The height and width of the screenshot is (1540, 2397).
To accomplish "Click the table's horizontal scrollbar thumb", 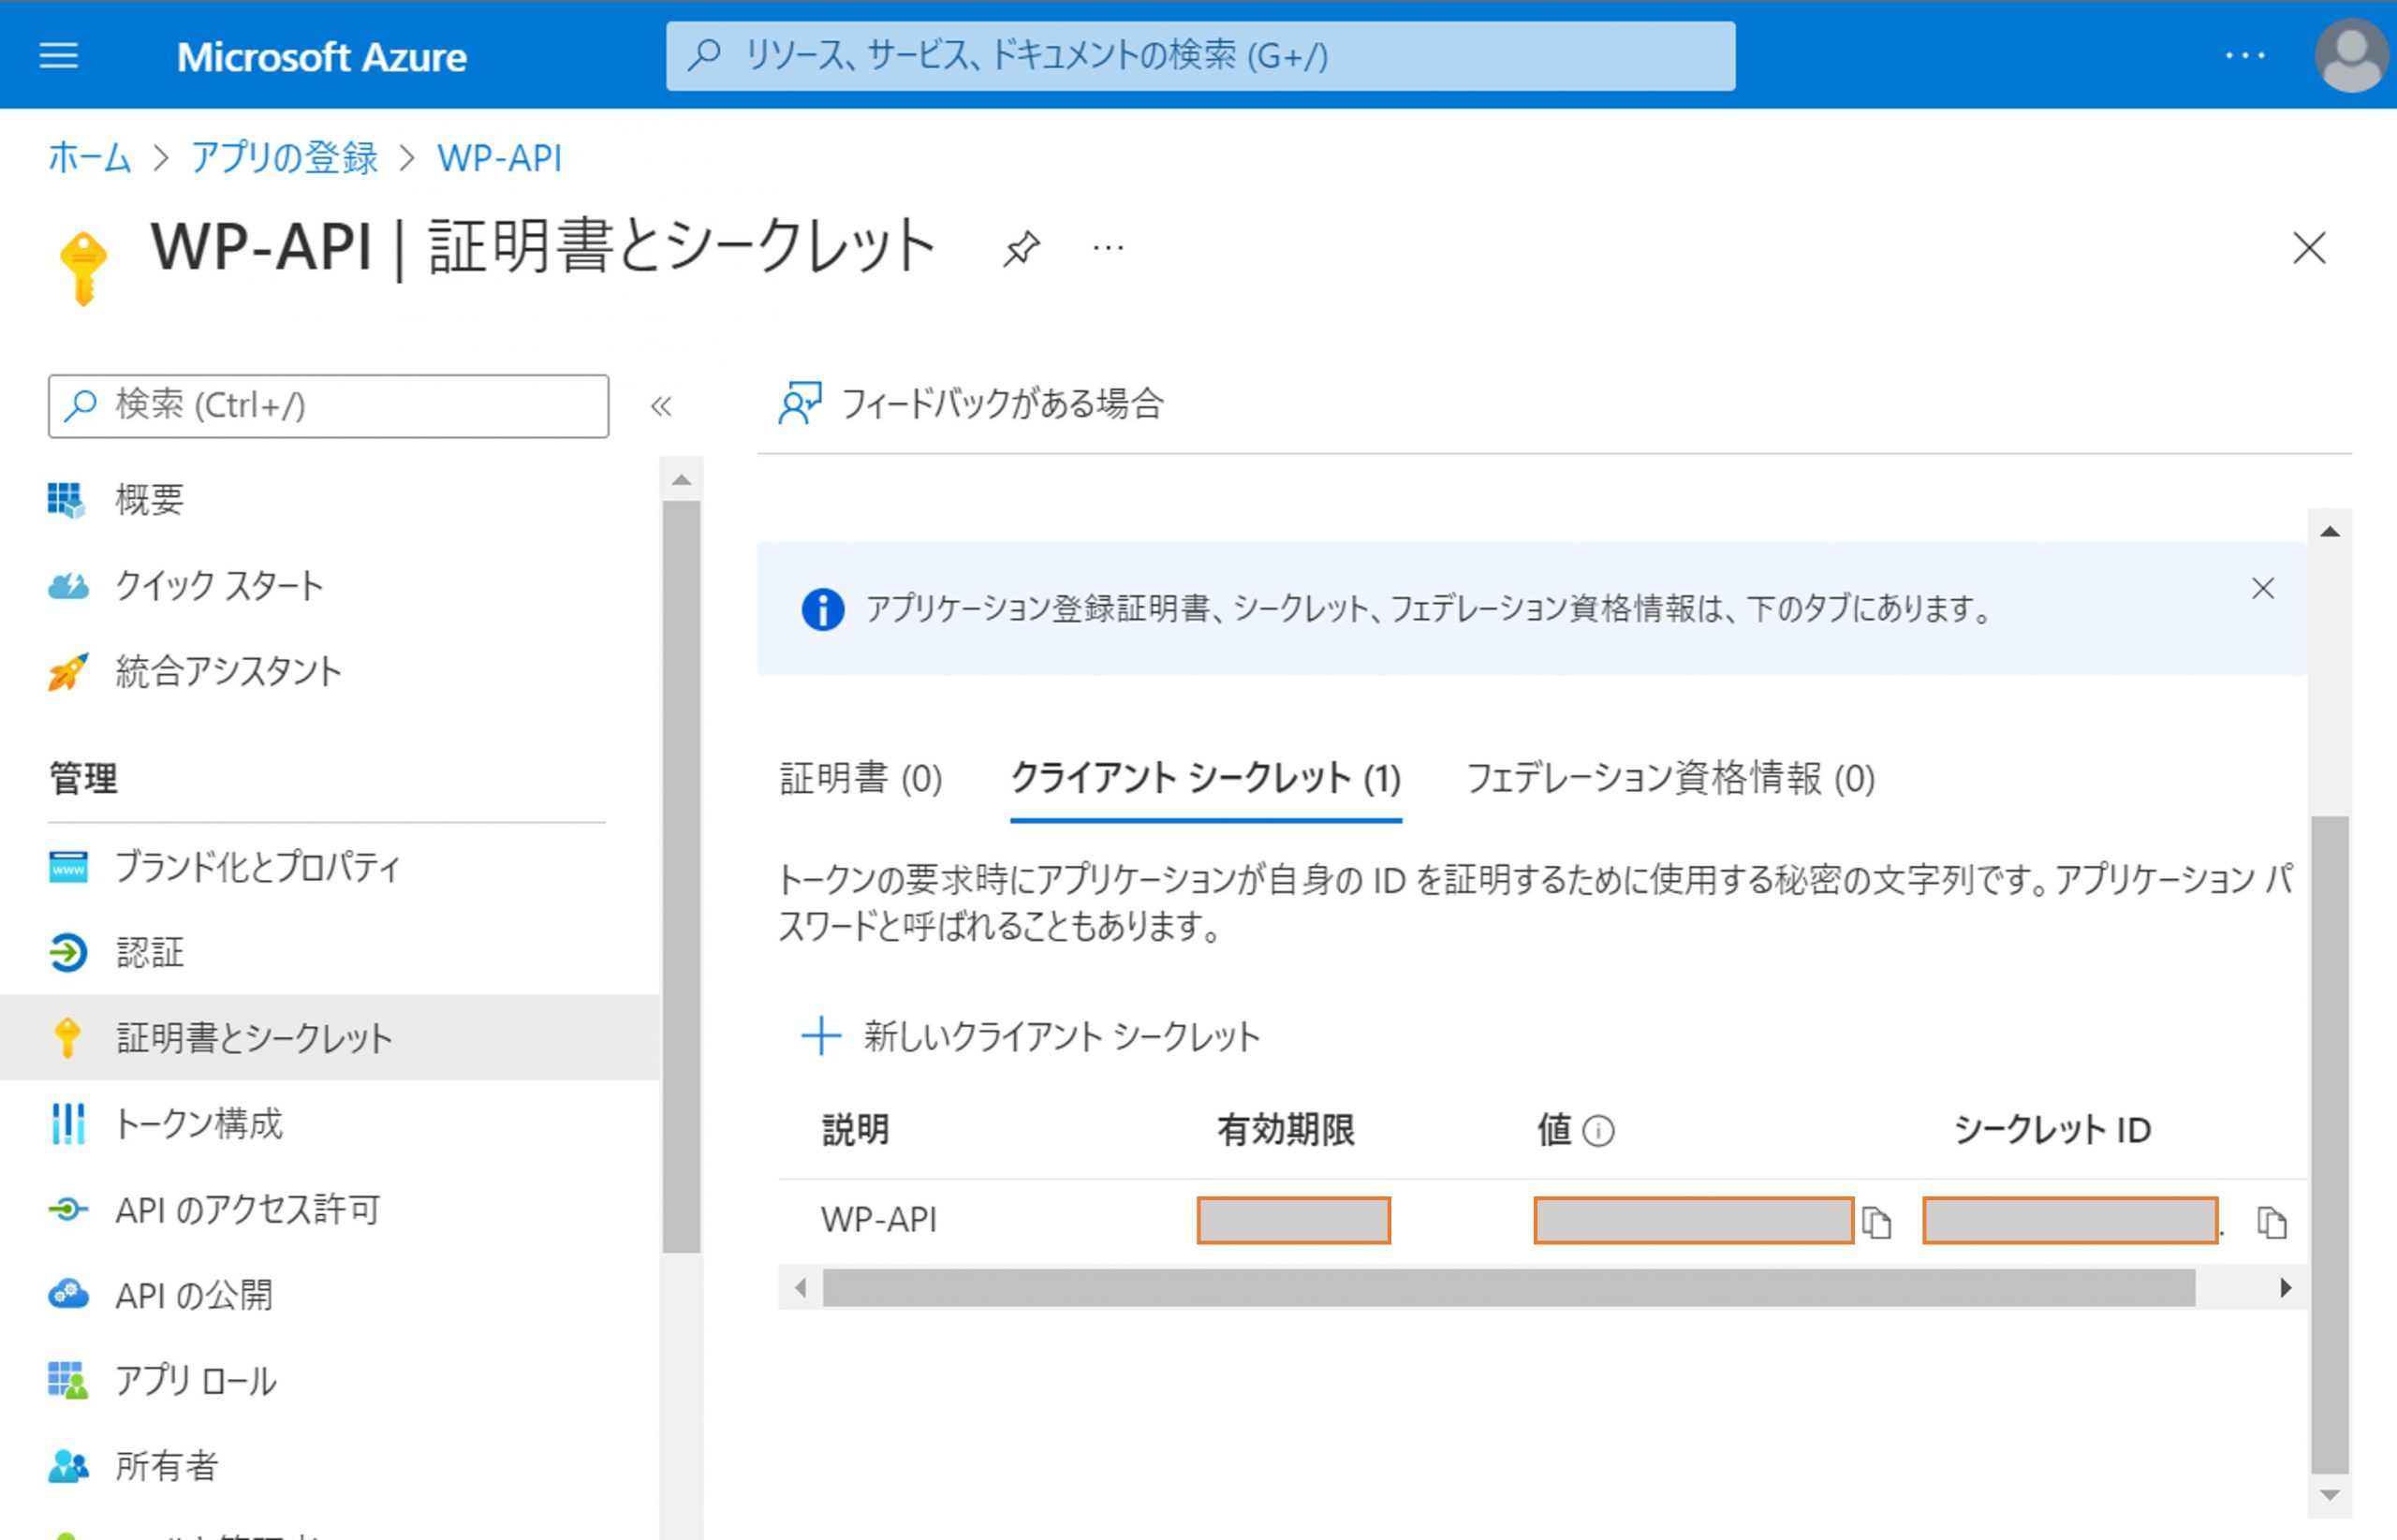I will point(1508,1288).
